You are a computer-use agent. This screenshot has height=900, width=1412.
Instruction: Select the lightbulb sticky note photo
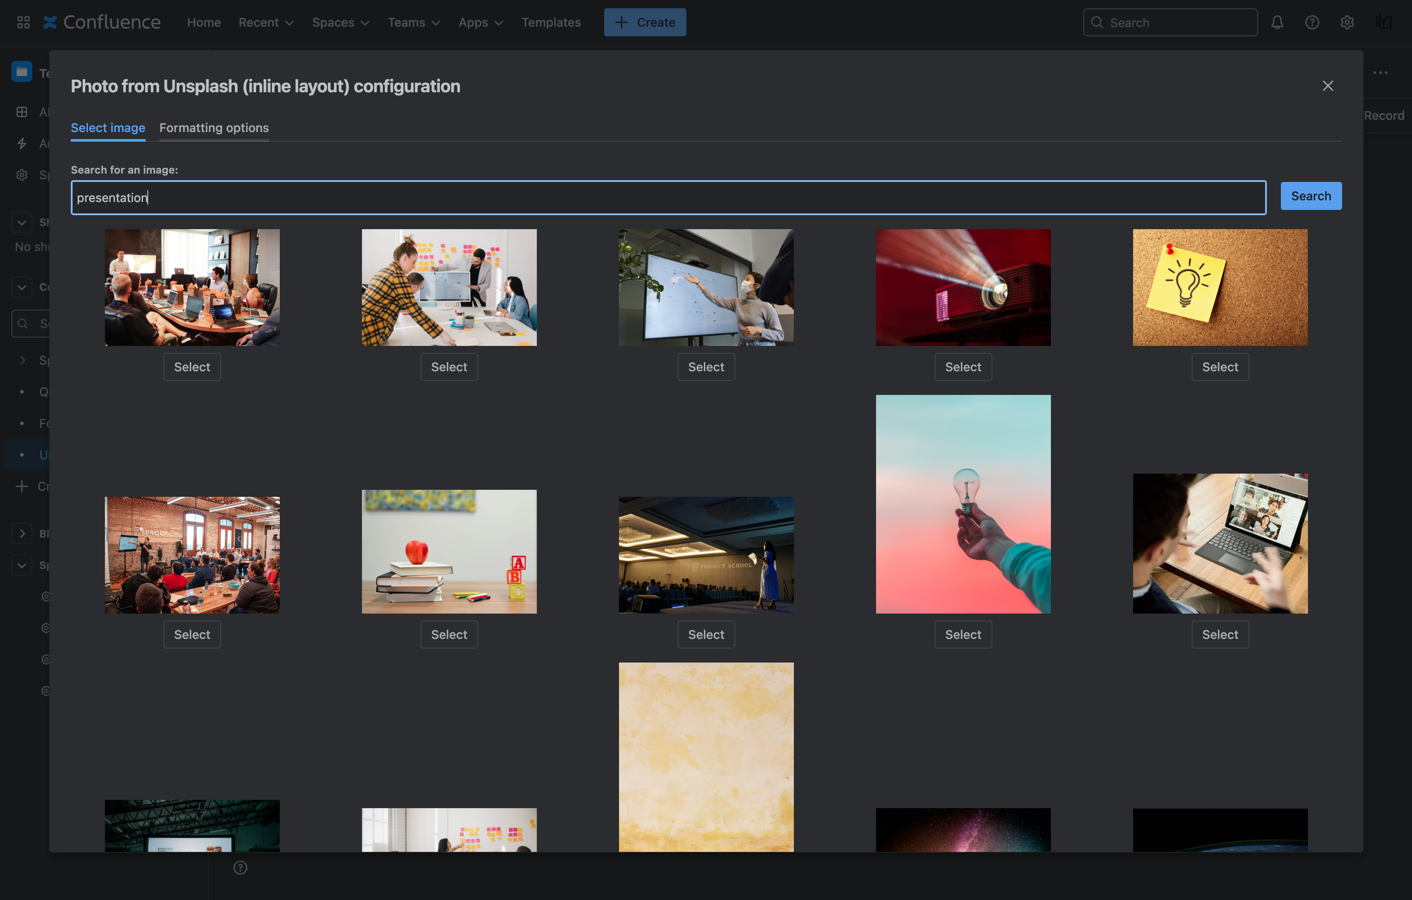click(1220, 367)
